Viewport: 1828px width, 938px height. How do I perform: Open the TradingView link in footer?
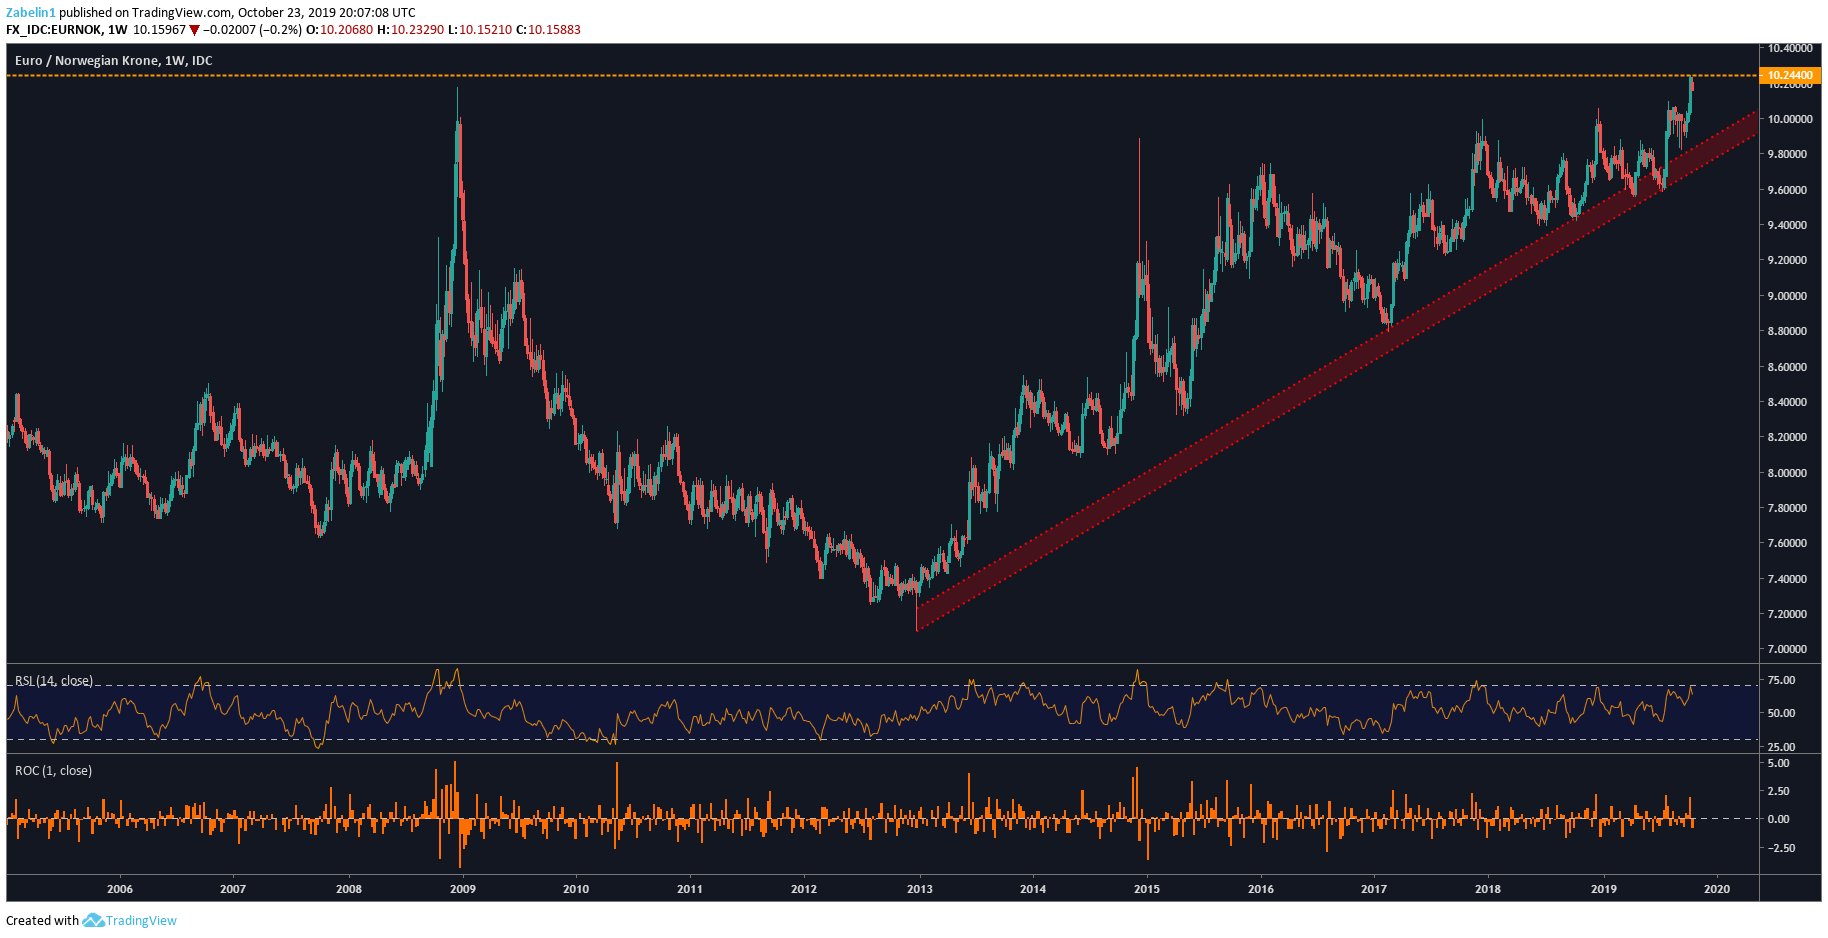141,920
